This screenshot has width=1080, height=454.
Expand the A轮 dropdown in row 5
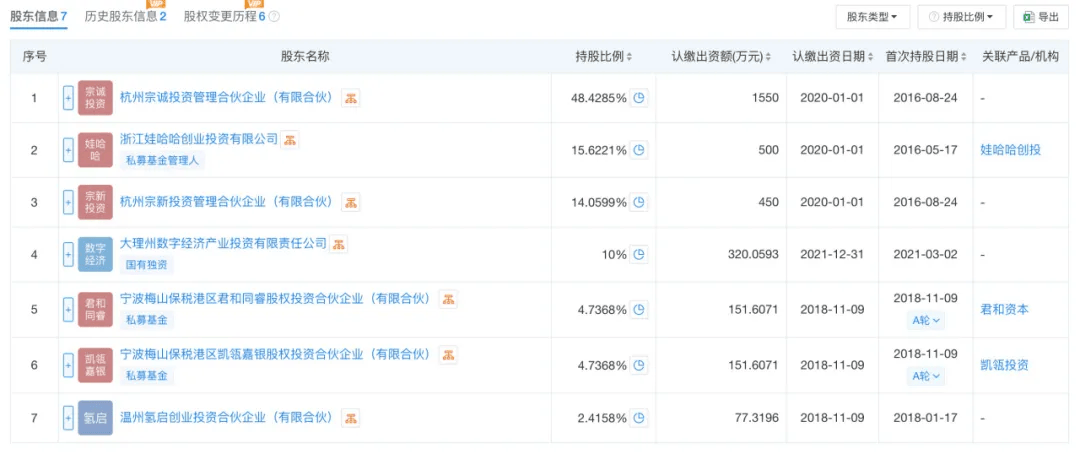click(x=926, y=321)
